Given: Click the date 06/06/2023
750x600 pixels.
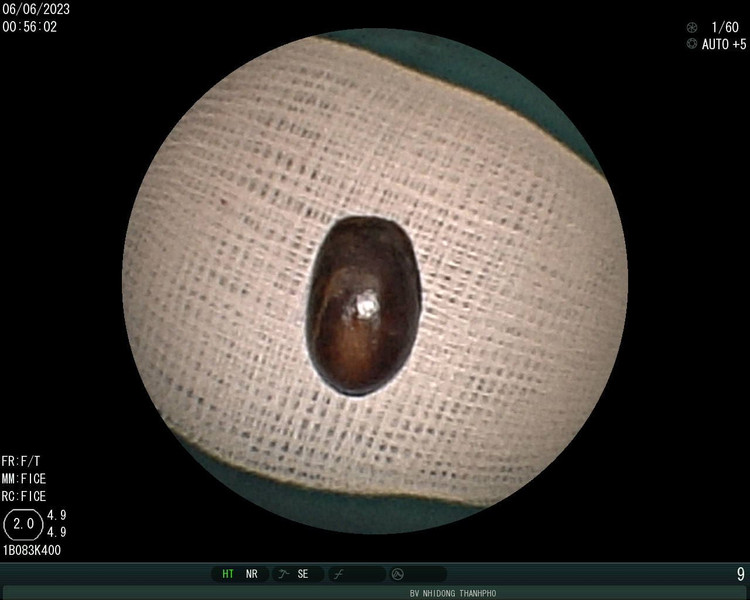Looking at the screenshot, I should pos(36,9).
